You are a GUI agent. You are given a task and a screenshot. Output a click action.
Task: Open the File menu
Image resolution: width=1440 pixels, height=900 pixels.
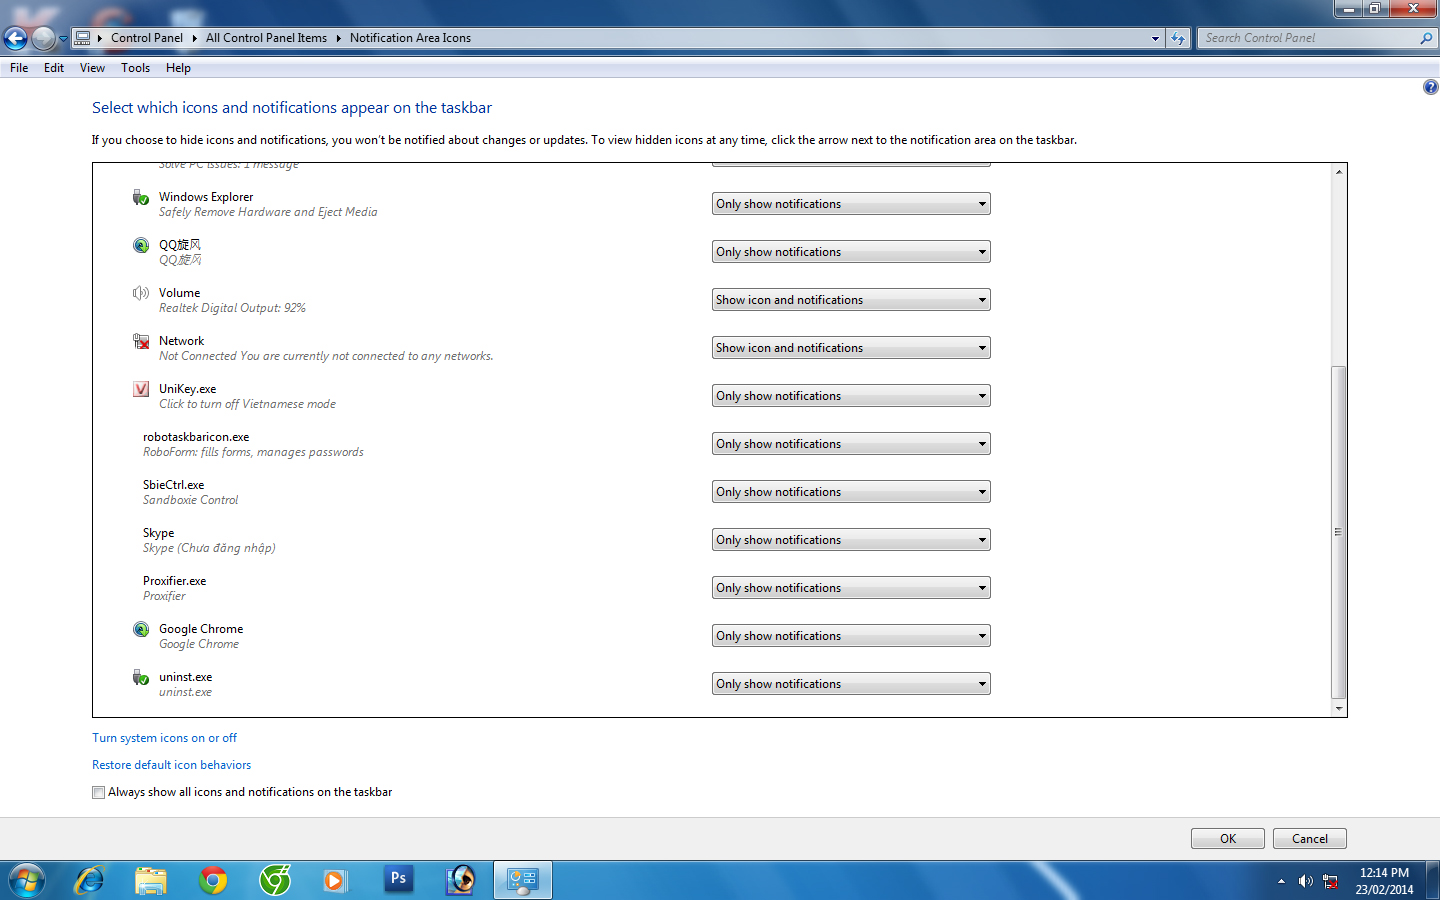(19, 68)
